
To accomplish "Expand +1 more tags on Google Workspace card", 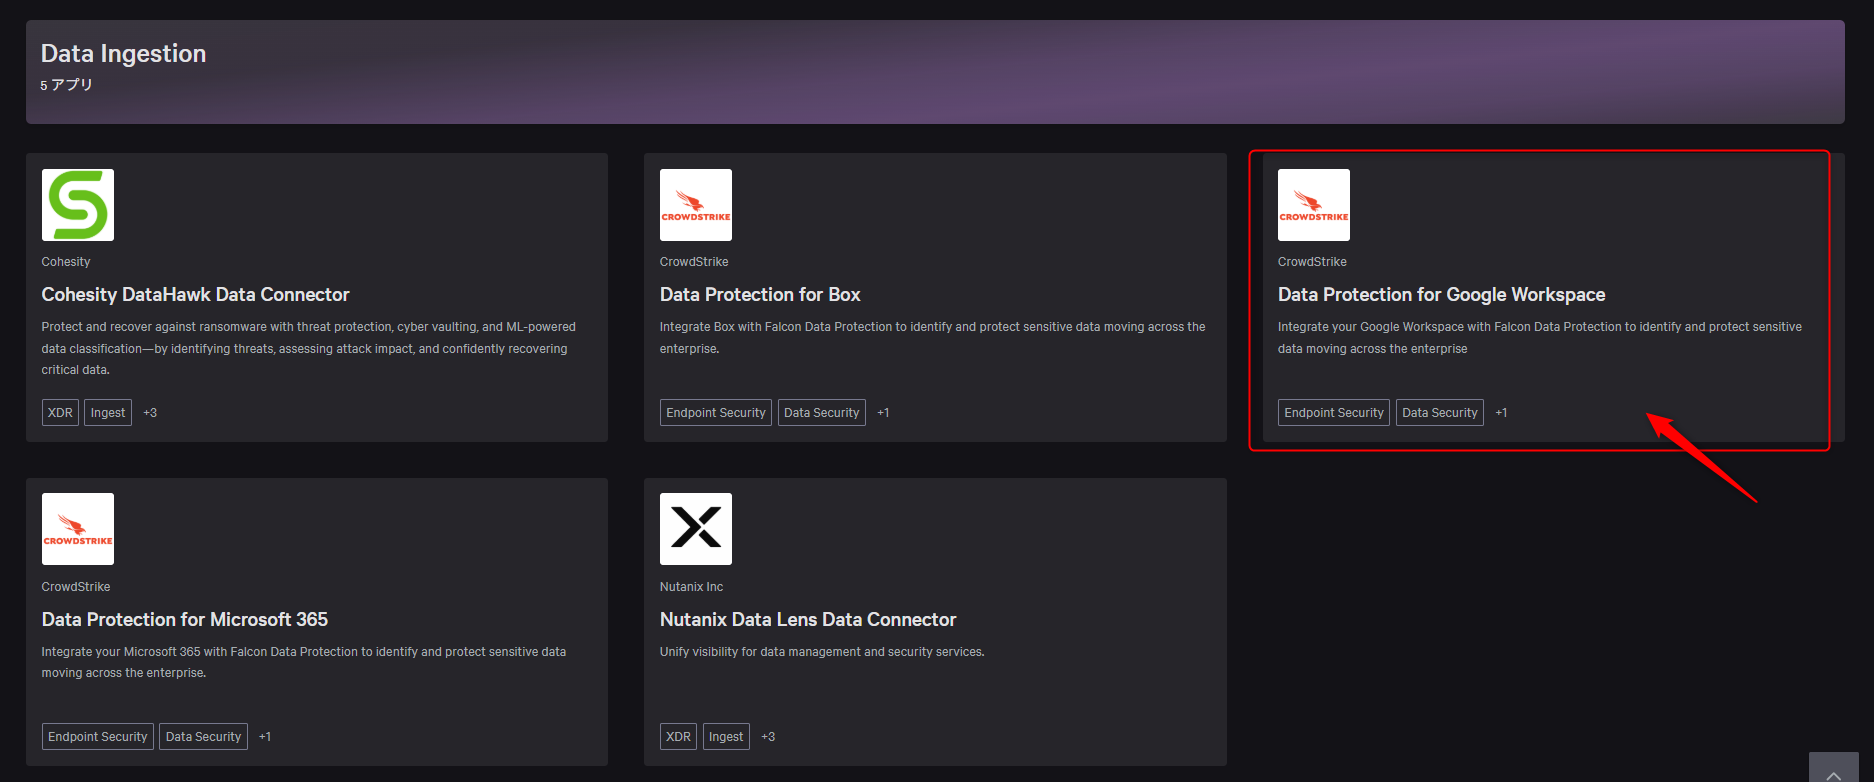I will tap(1501, 412).
